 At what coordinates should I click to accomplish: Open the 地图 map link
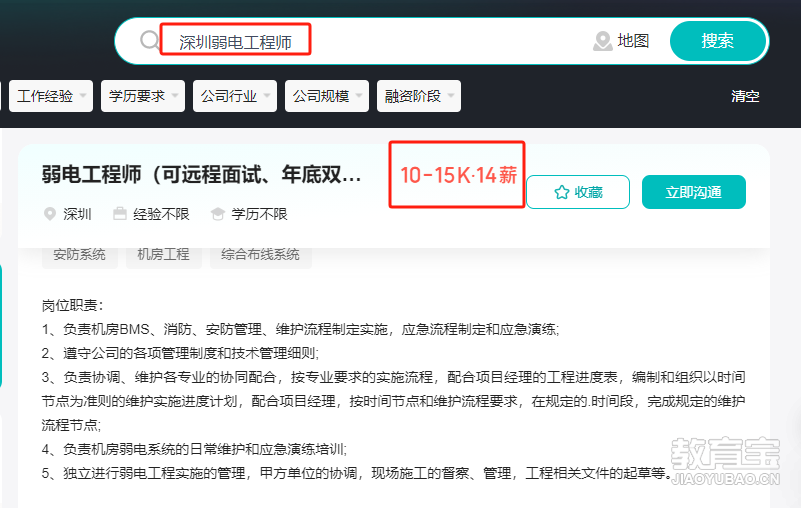pos(633,41)
